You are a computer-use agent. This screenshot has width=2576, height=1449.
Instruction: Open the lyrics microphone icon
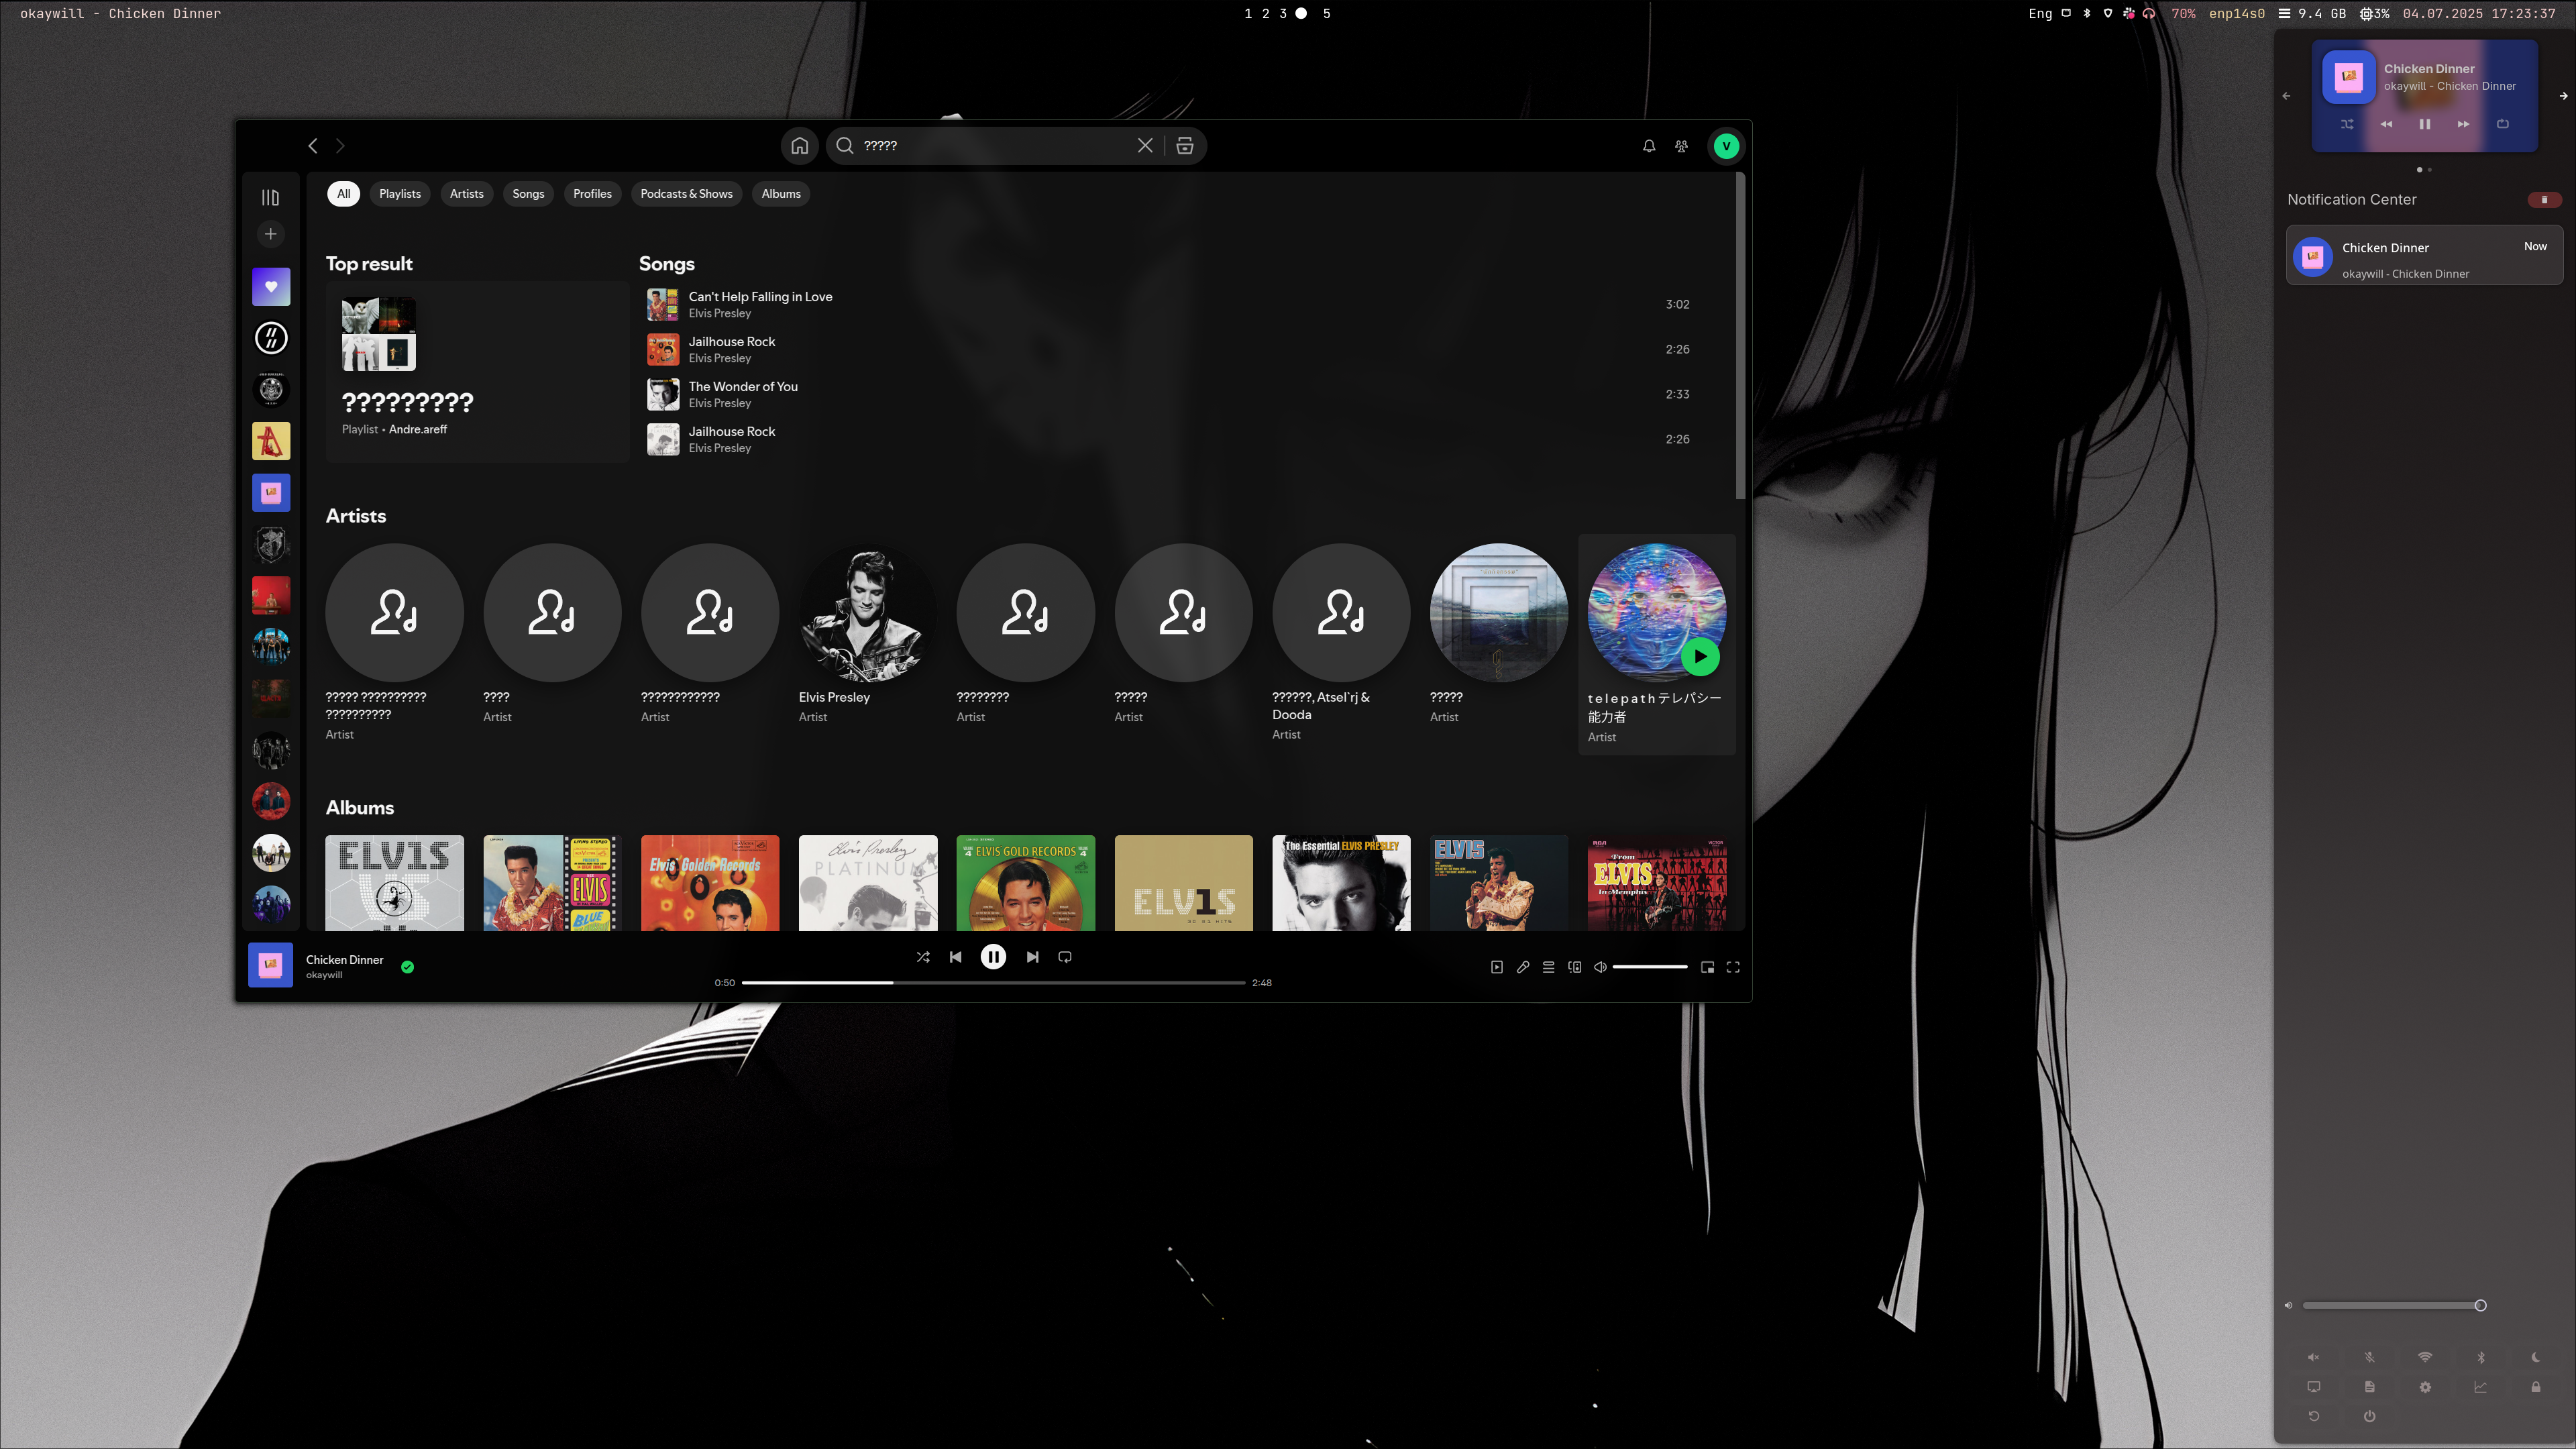[x=1523, y=967]
